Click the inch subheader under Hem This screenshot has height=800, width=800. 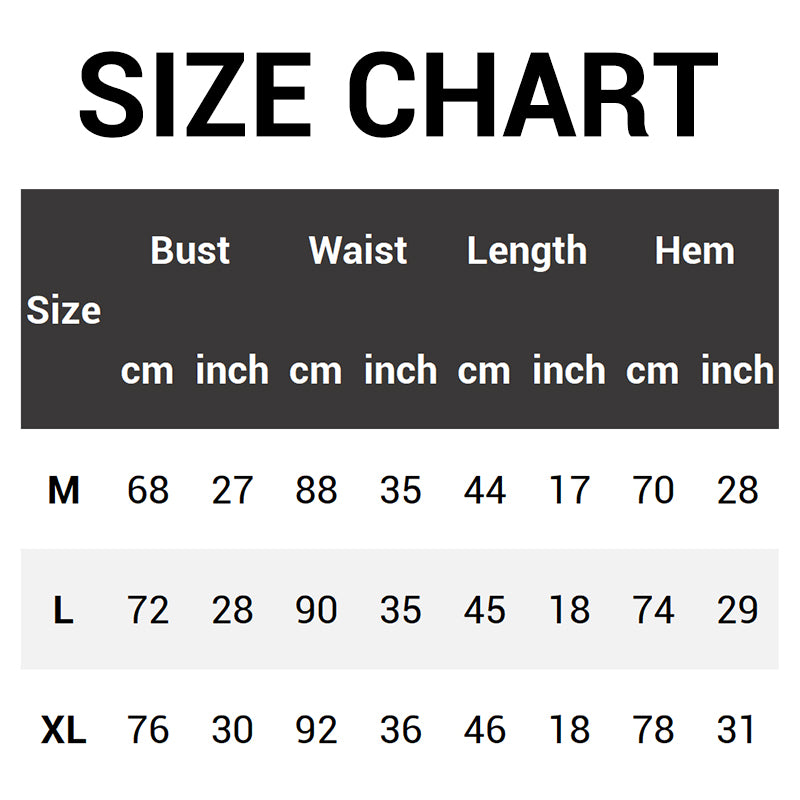pos(737,370)
